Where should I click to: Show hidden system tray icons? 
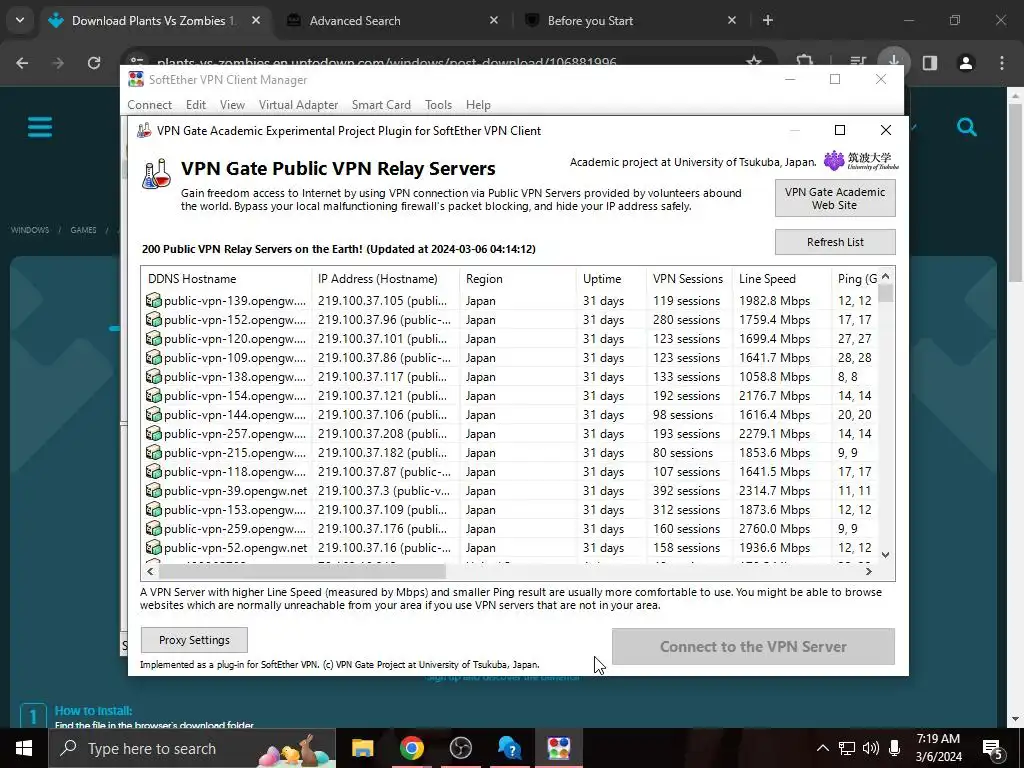click(x=822, y=748)
